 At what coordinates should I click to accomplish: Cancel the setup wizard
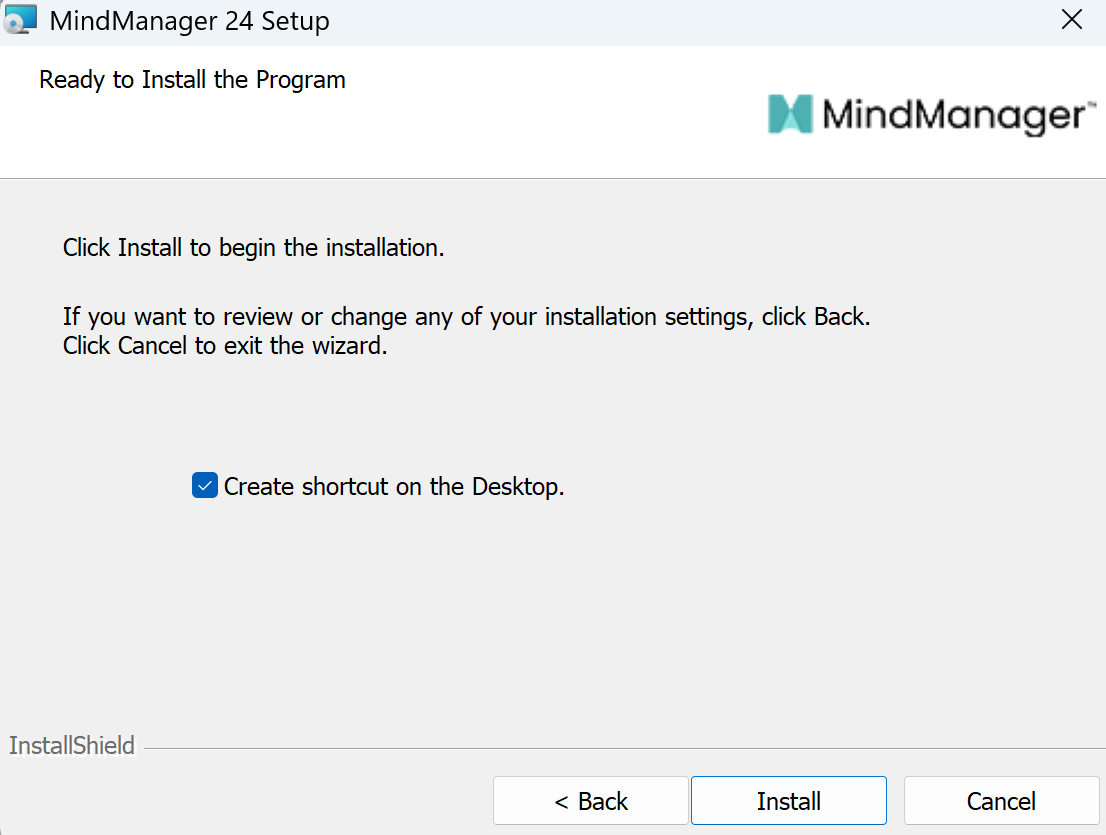(x=1001, y=801)
